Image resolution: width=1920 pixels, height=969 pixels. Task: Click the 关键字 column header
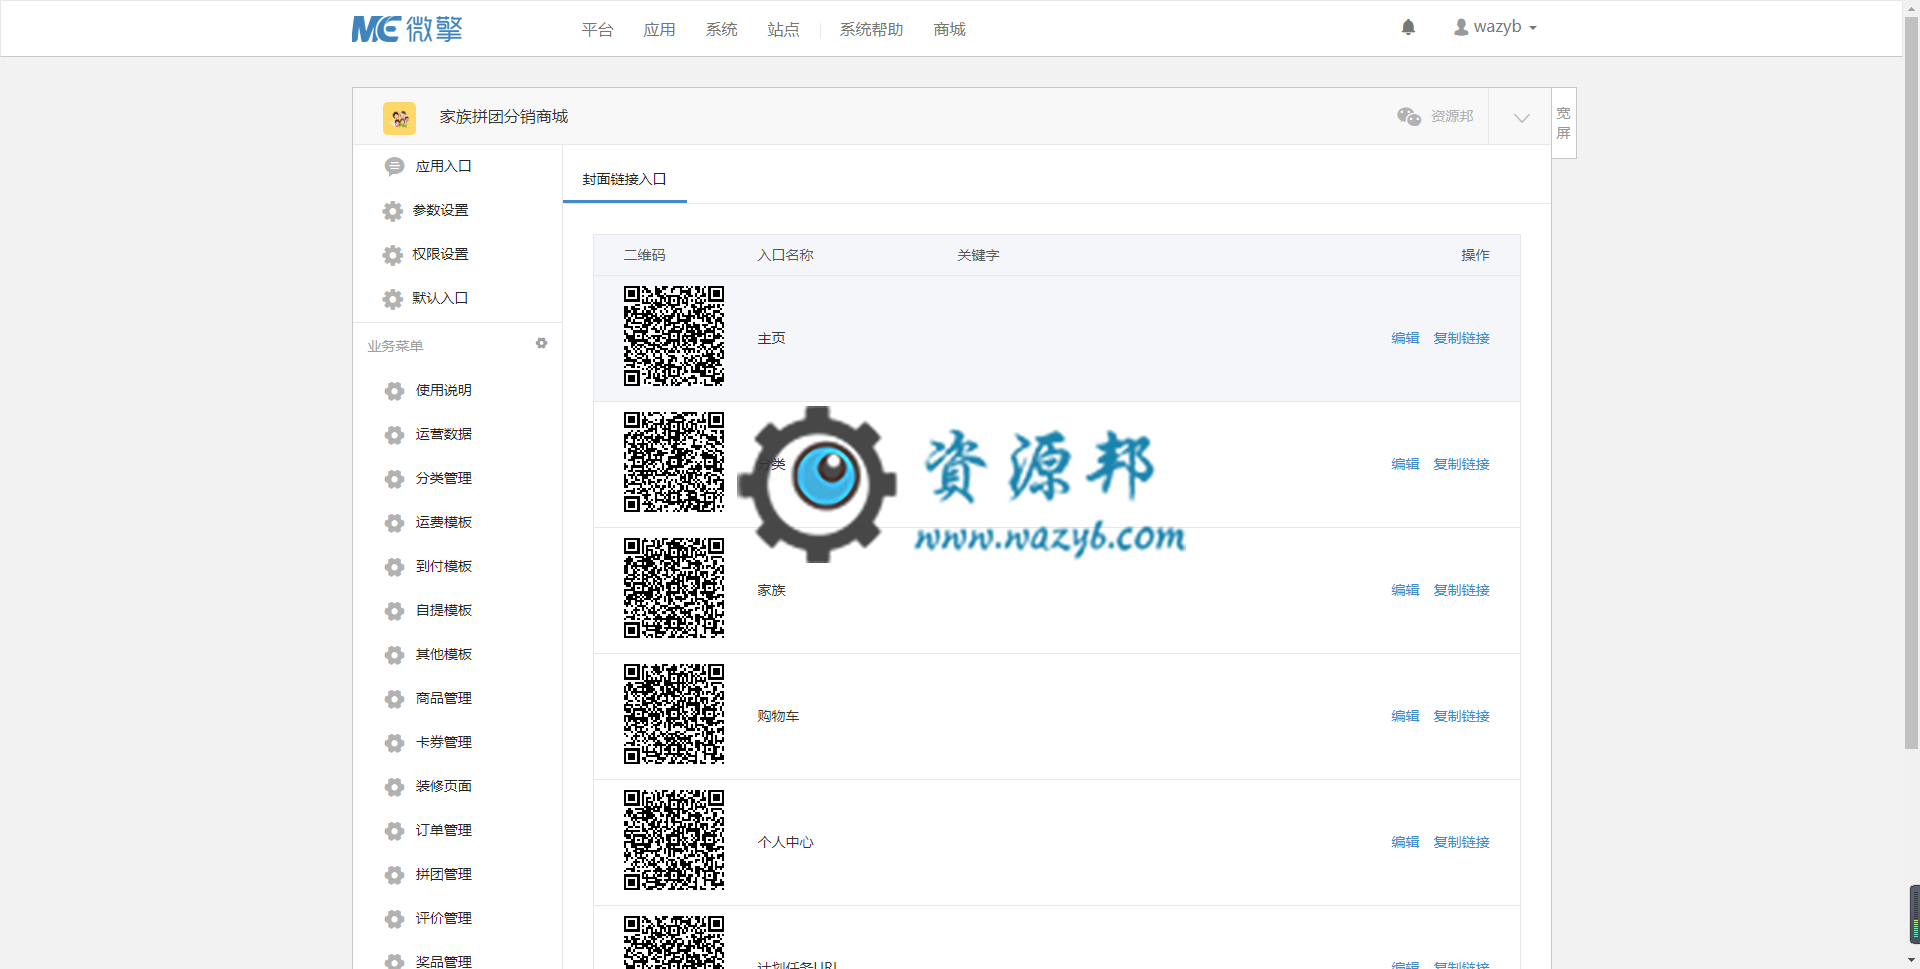pyautogui.click(x=978, y=255)
